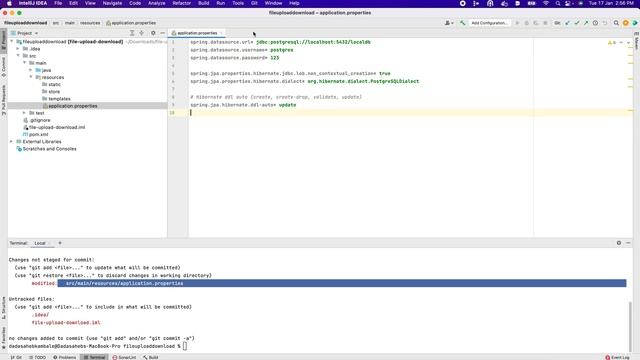Collapse the src folder

(18, 56)
